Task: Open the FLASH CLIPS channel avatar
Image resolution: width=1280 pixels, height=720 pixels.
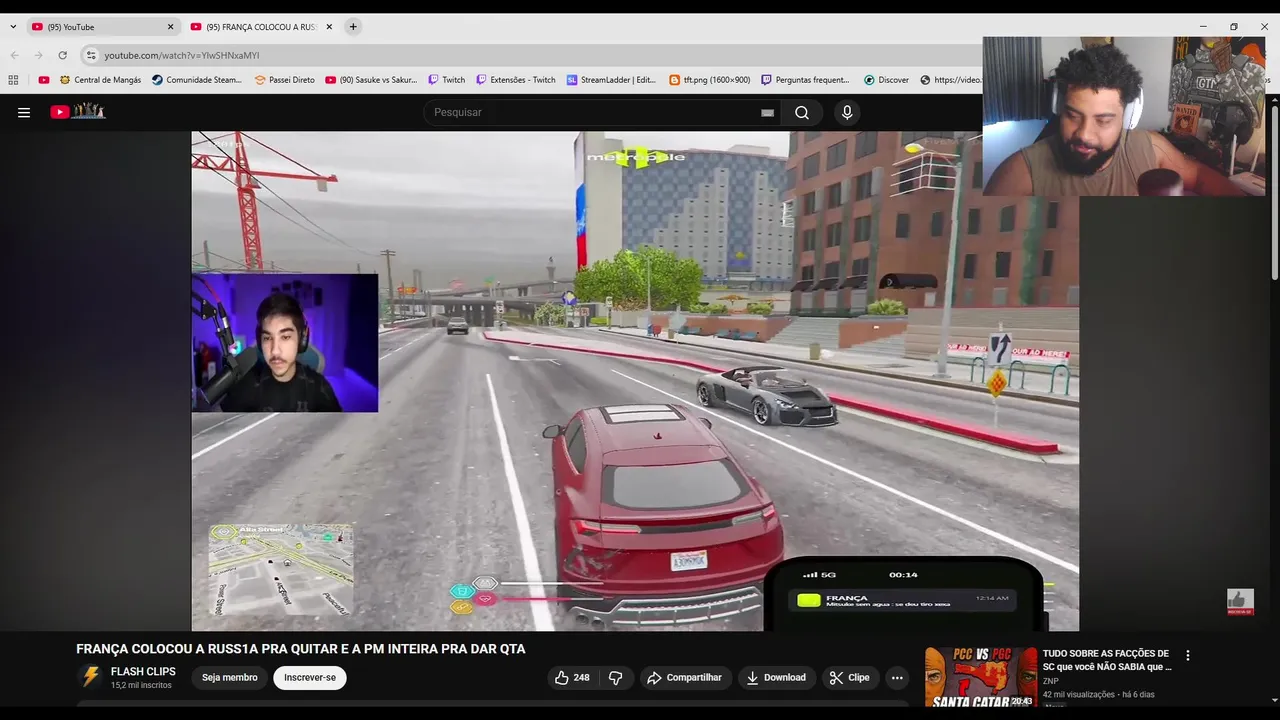Action: point(91,677)
